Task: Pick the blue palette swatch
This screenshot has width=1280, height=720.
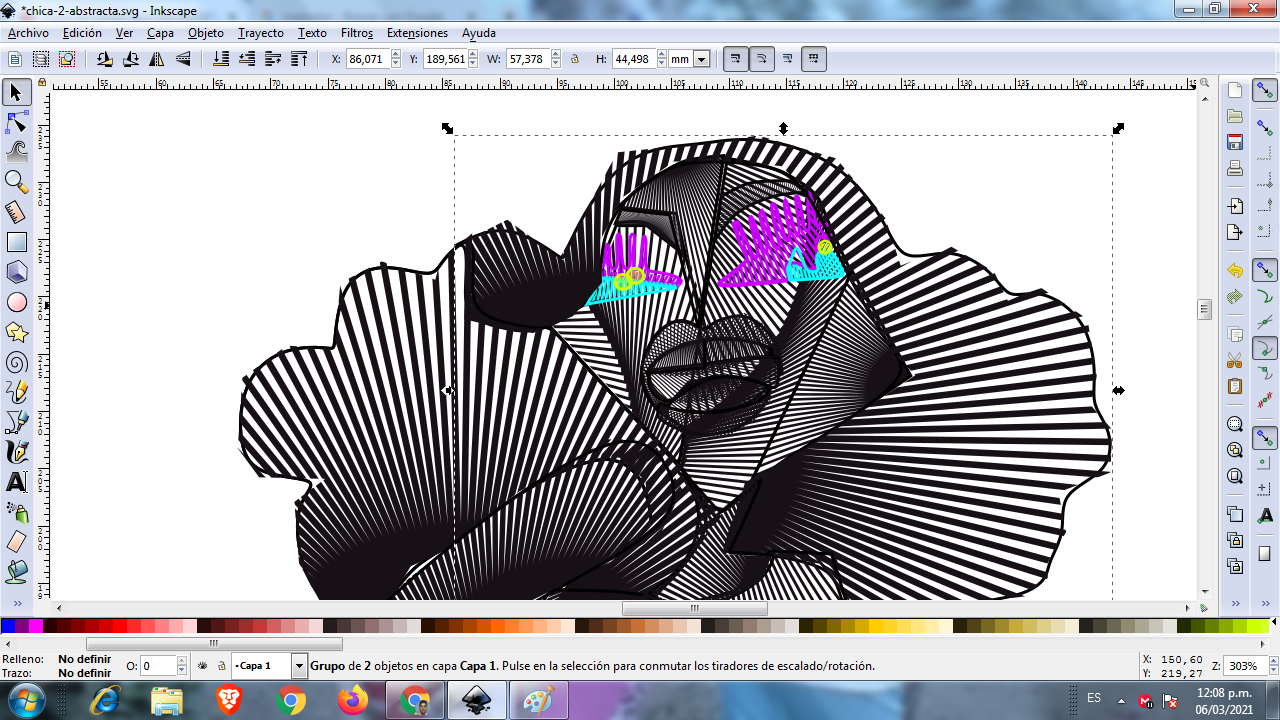Action: [x=8, y=626]
